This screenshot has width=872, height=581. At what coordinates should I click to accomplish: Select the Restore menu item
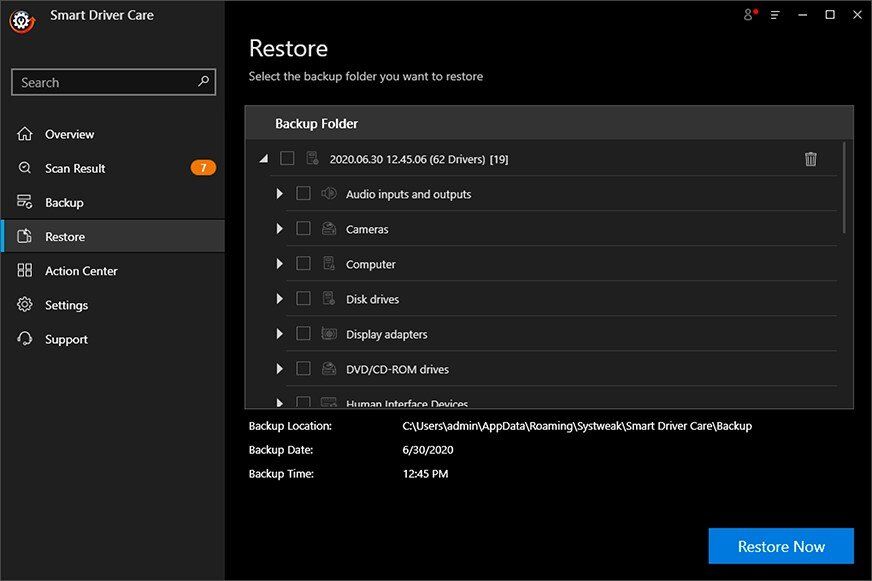point(113,236)
